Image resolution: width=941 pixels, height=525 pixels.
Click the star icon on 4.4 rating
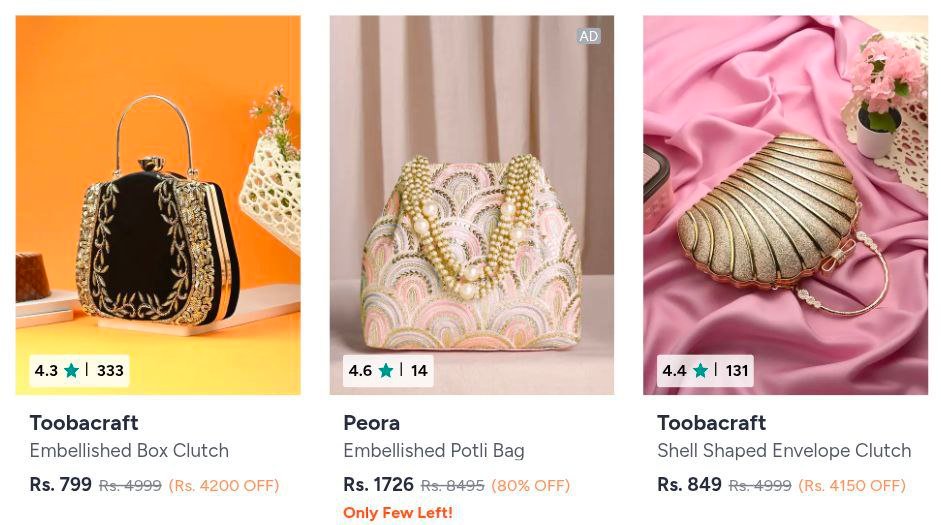(x=700, y=371)
